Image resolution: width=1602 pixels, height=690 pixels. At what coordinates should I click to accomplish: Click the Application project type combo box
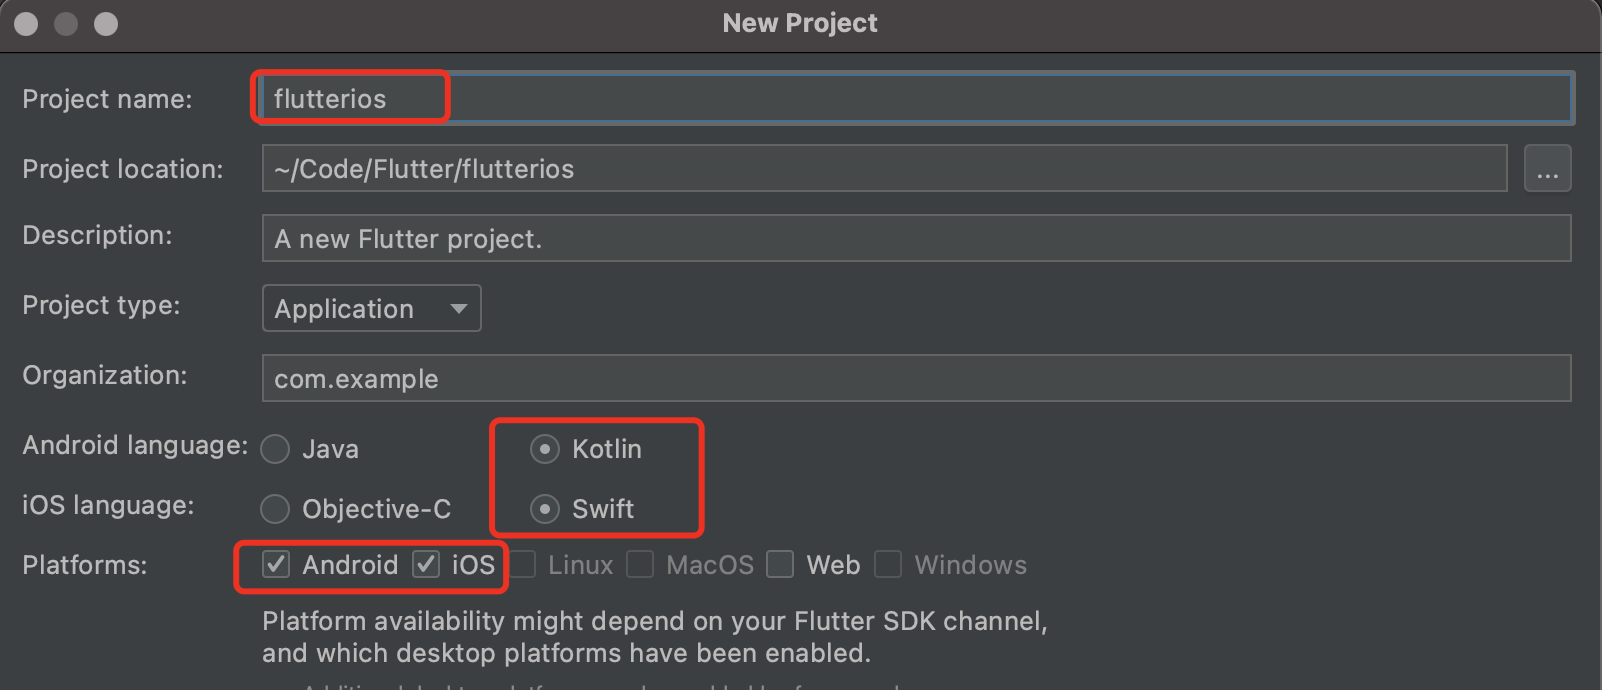(x=371, y=308)
